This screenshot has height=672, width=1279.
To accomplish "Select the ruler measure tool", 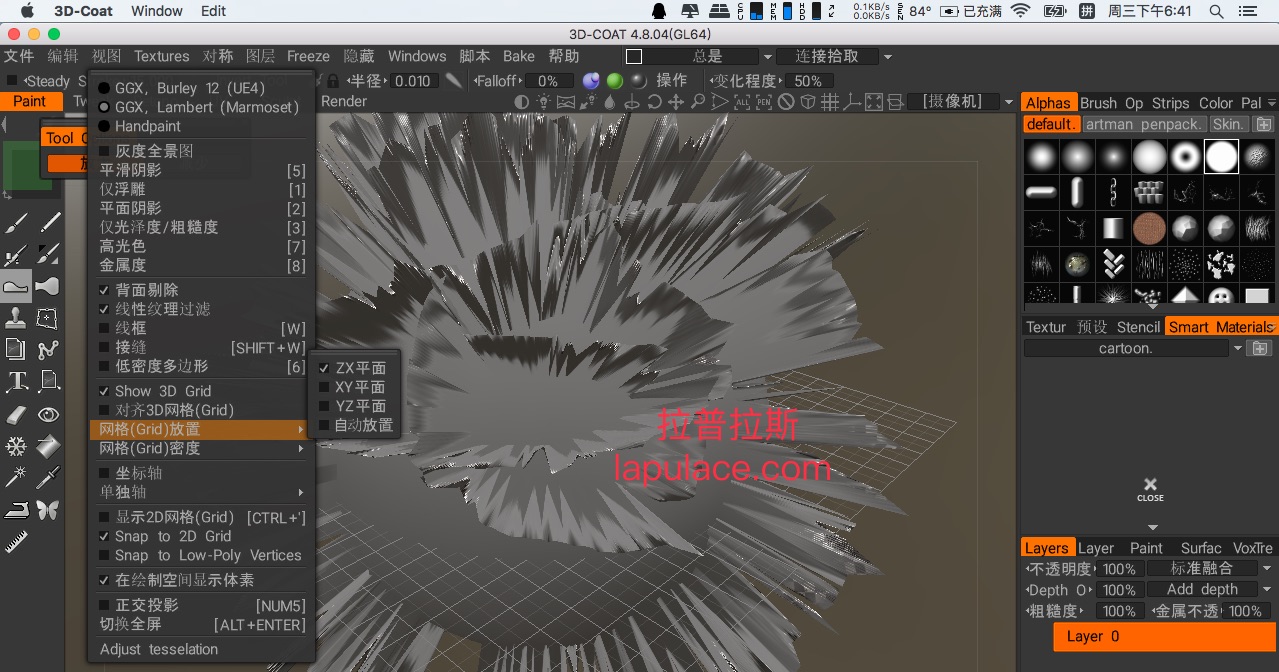I will pos(16,542).
